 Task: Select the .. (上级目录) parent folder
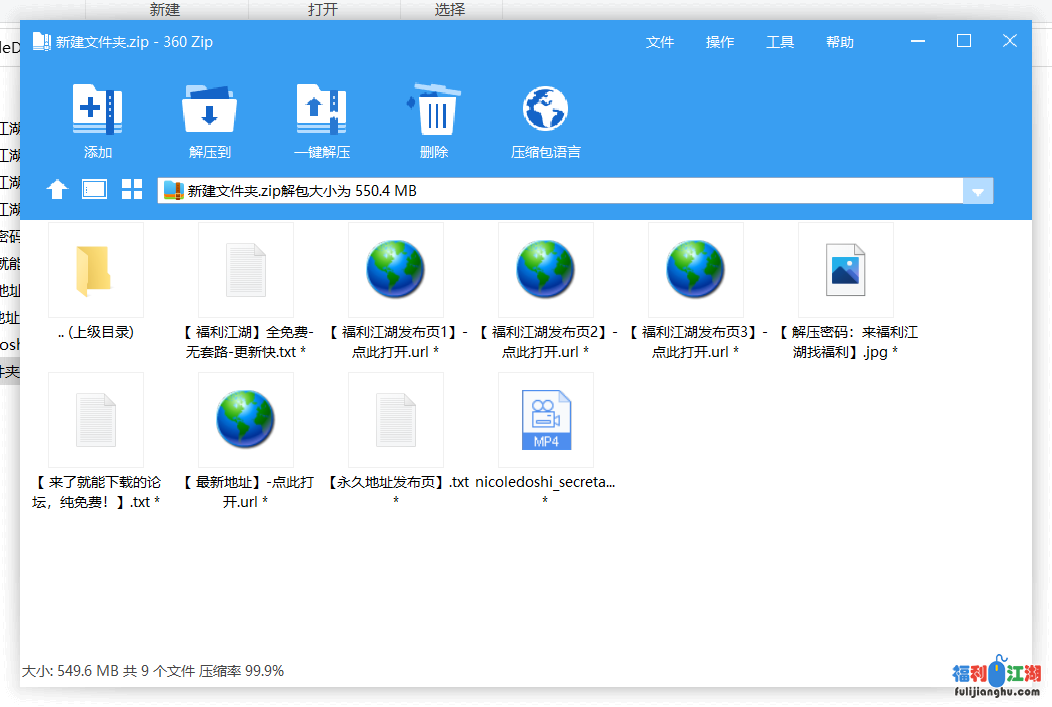pyautogui.click(x=95, y=271)
